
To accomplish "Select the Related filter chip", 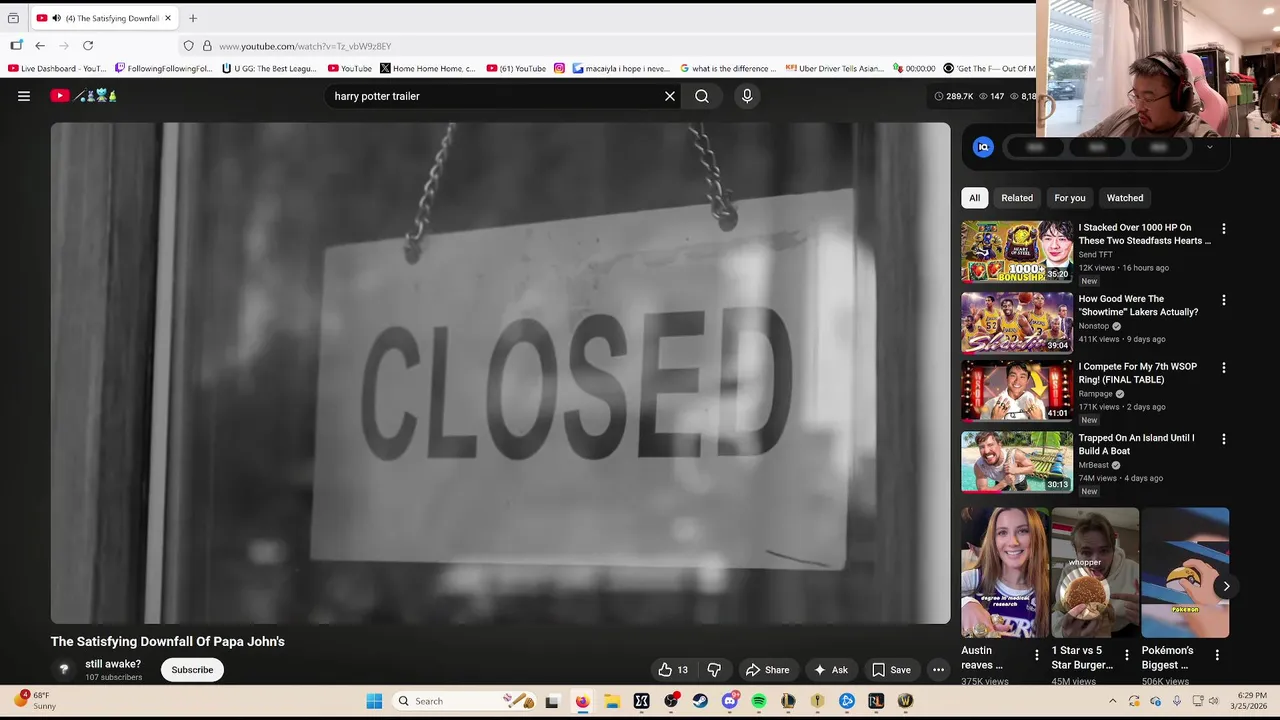I will tap(1017, 198).
